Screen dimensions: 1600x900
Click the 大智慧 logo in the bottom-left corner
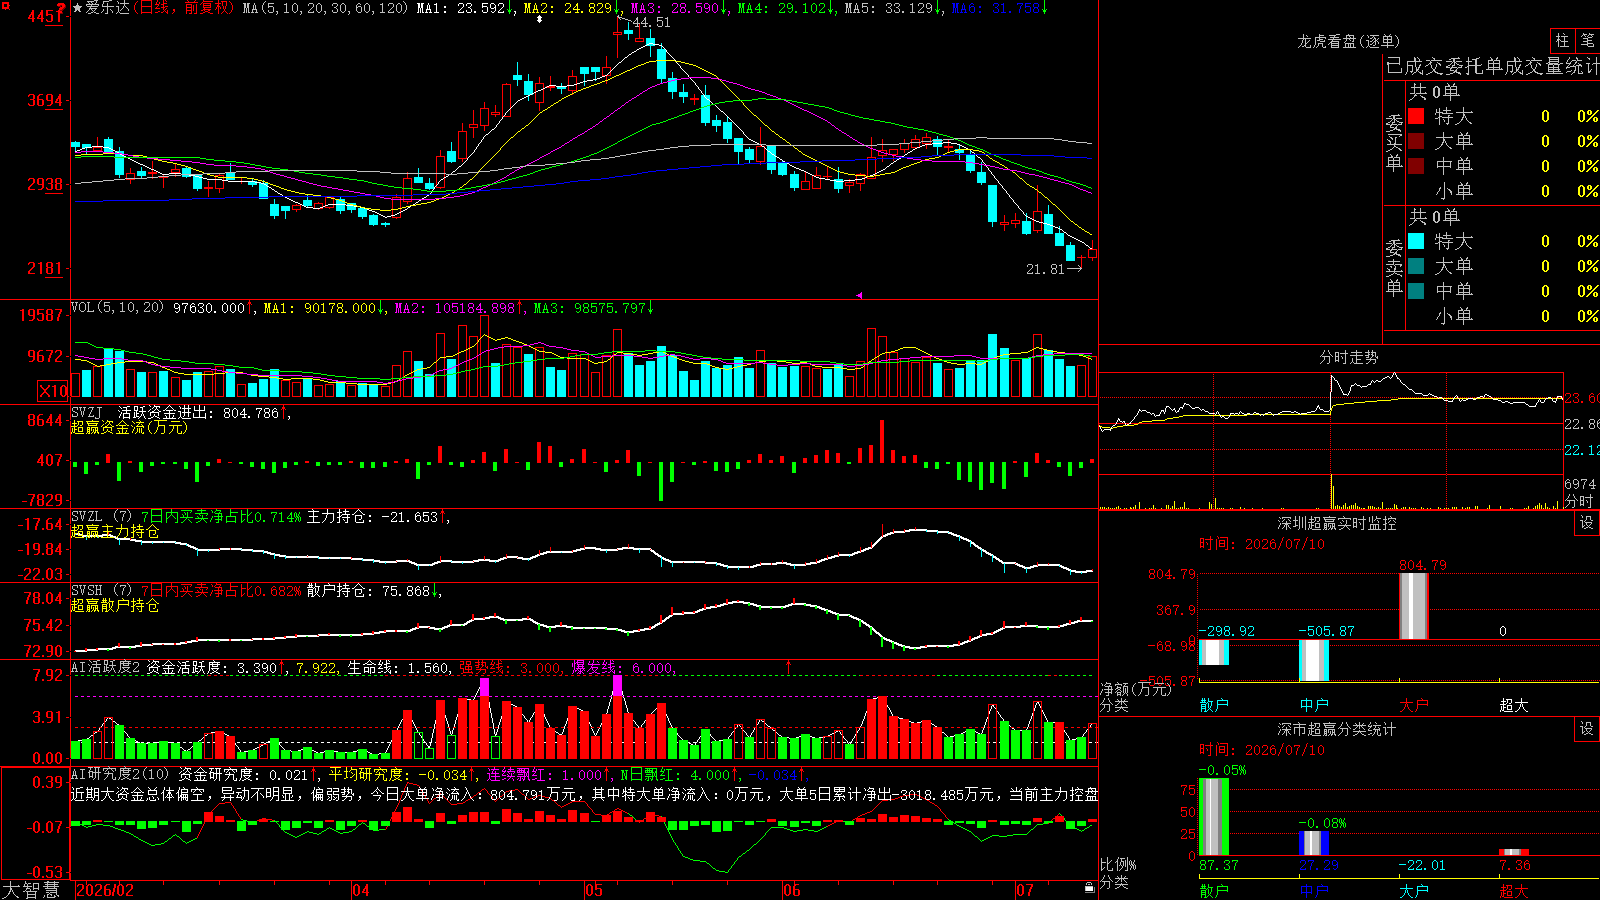coord(31,890)
